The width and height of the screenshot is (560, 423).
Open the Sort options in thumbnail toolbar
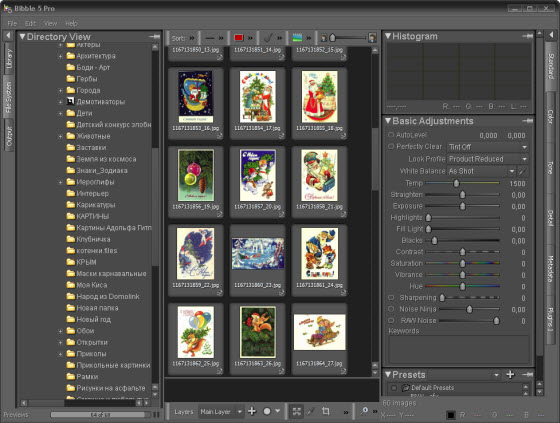pos(182,38)
